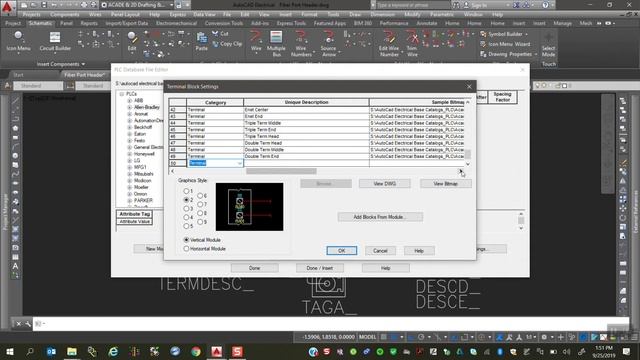Switch to the Schematic ribbon tab

pyautogui.click(x=40, y=23)
